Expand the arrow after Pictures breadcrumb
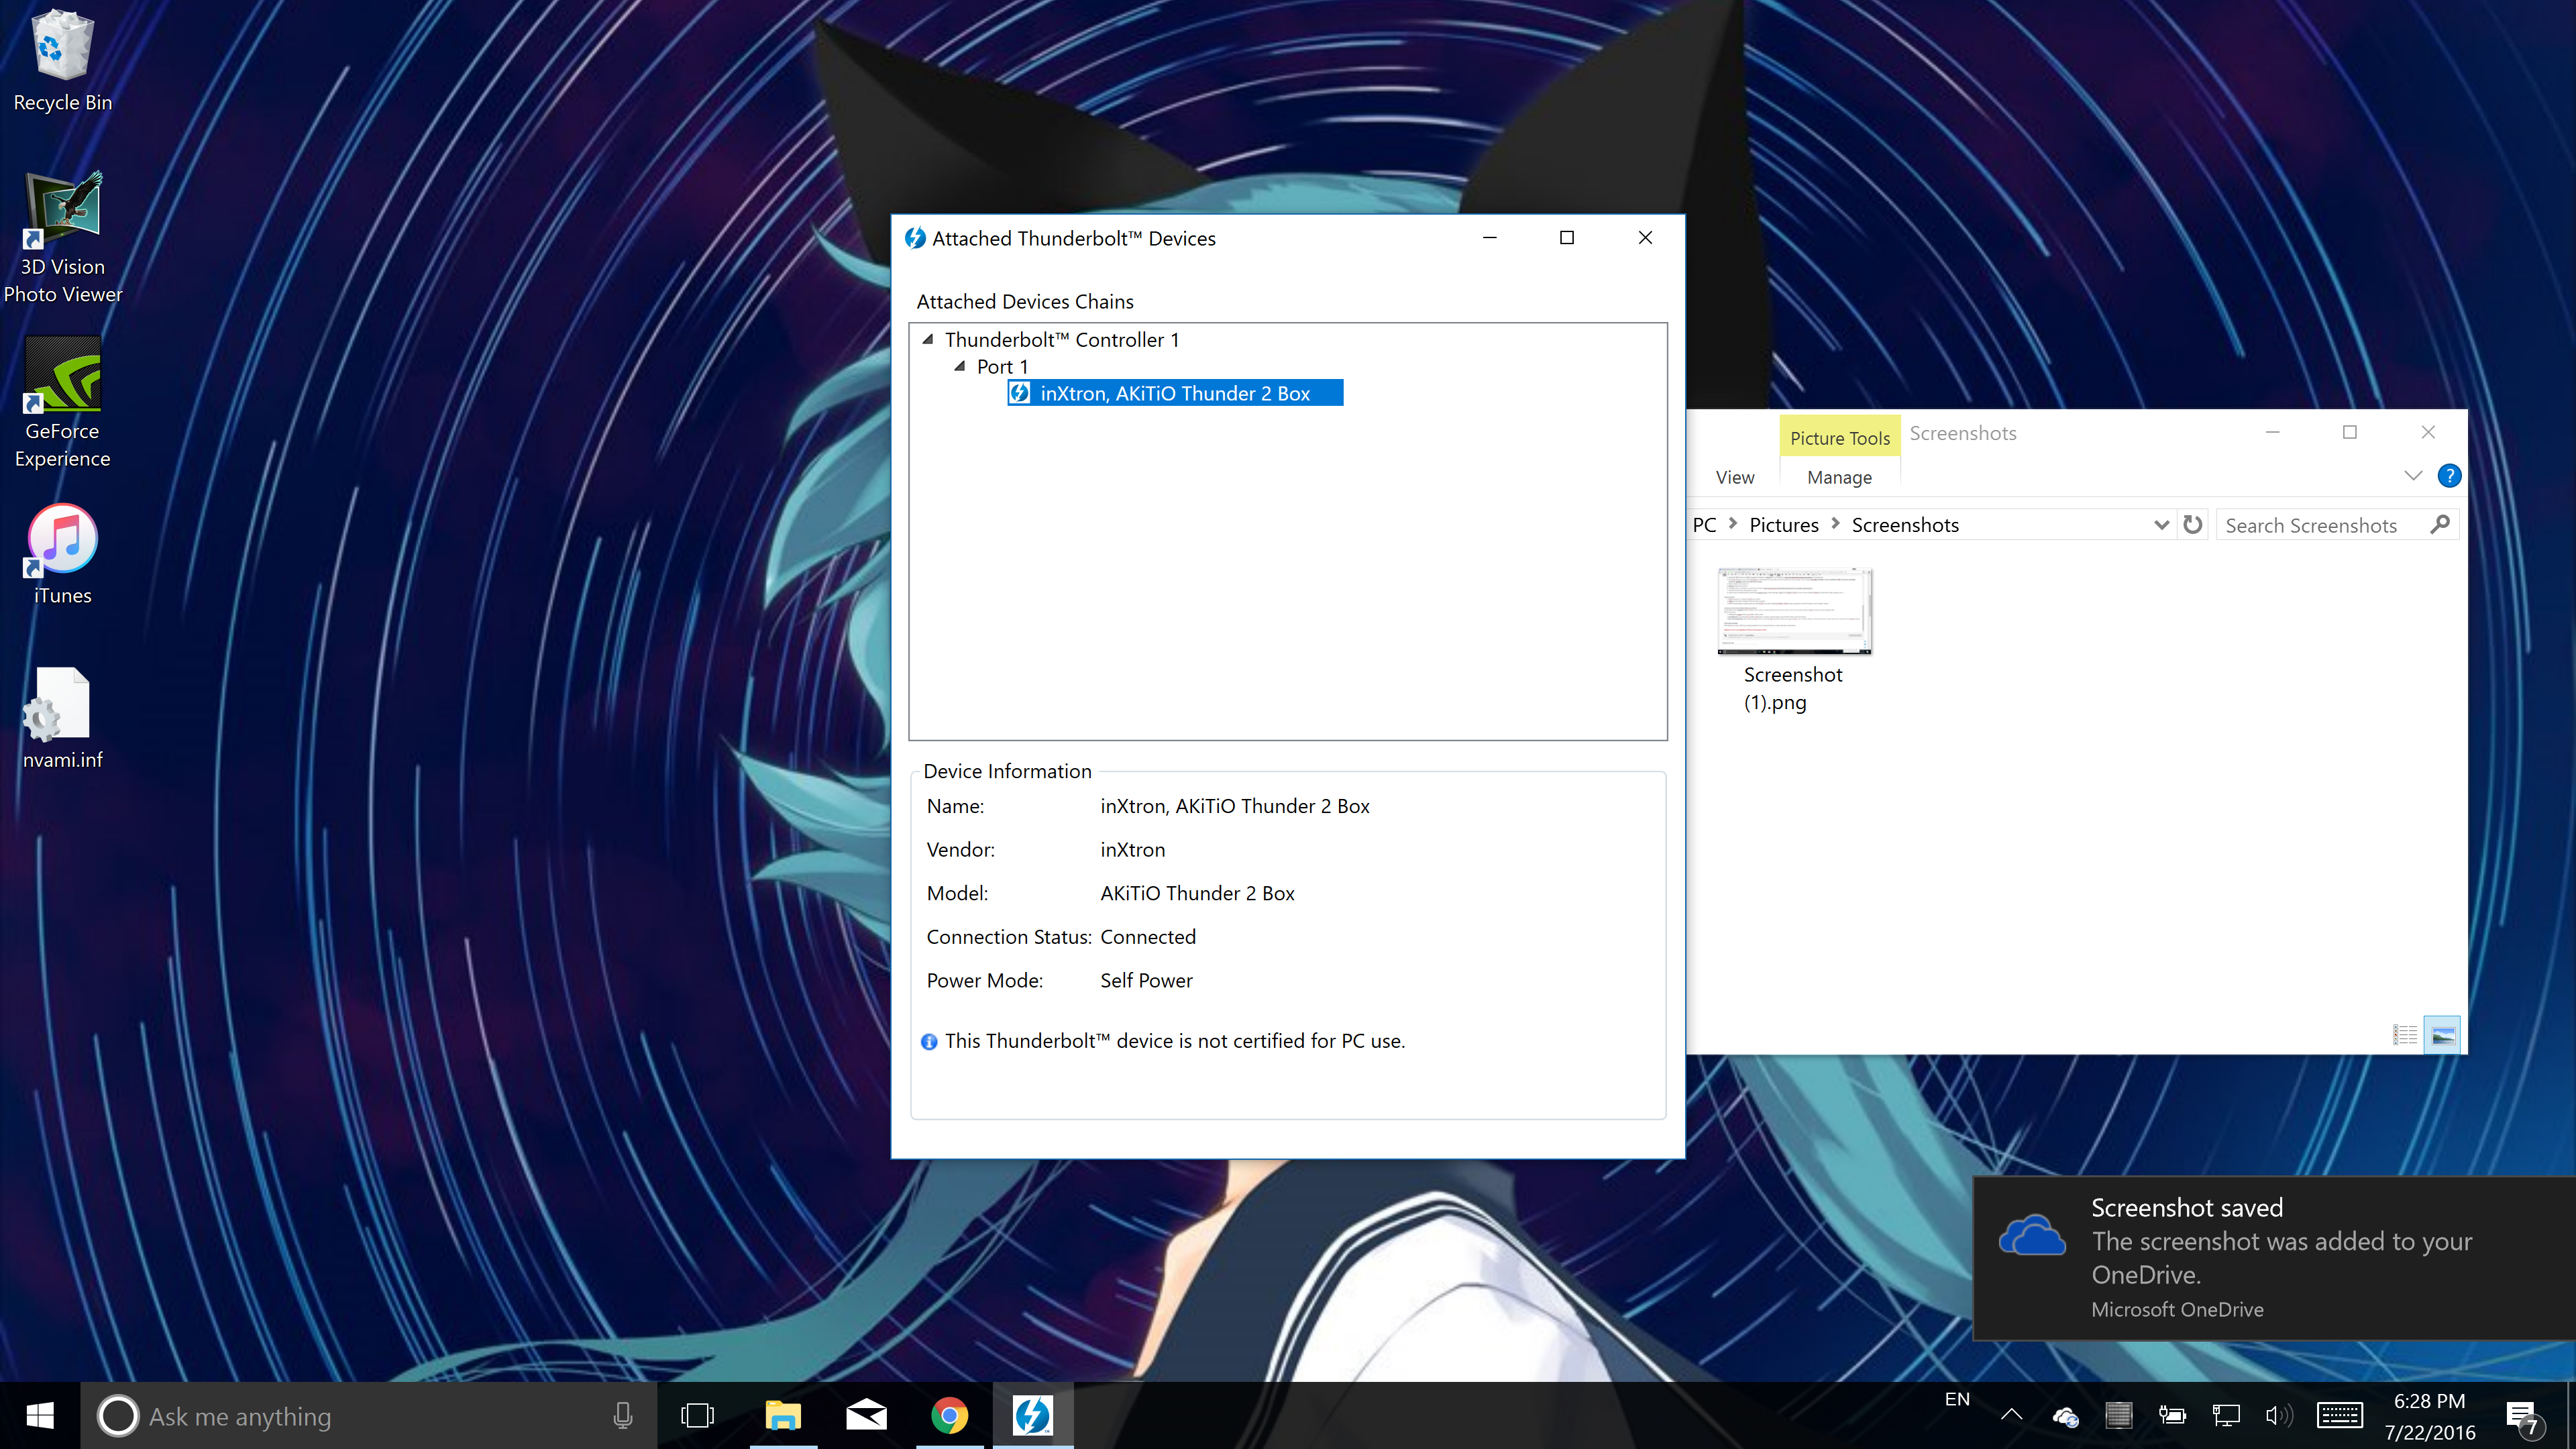Viewport: 2576px width, 1449px height. 1835,524
